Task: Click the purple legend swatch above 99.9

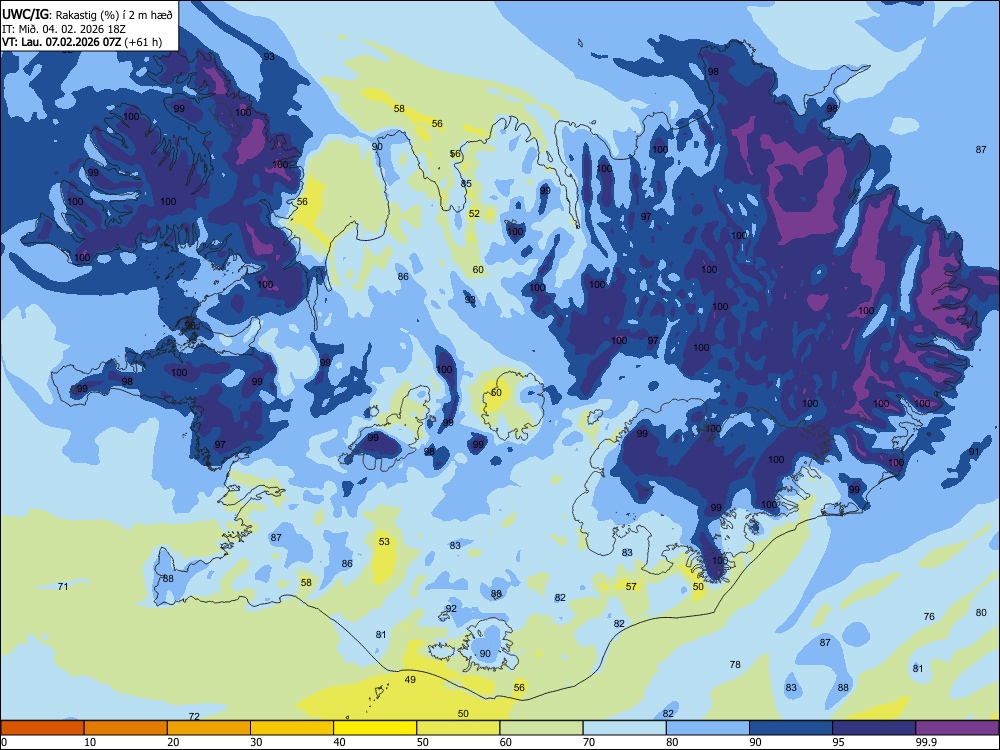Action: (x=957, y=728)
